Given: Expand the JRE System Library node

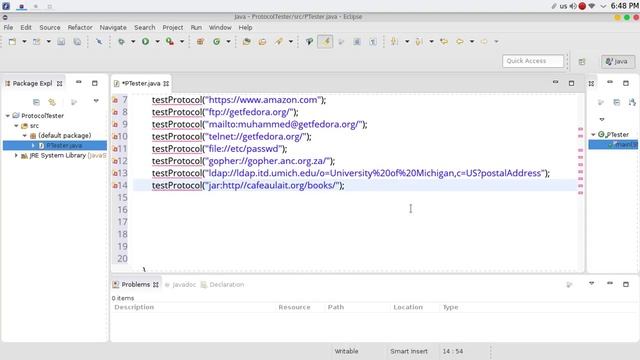Looking at the screenshot, I should (x=16, y=156).
